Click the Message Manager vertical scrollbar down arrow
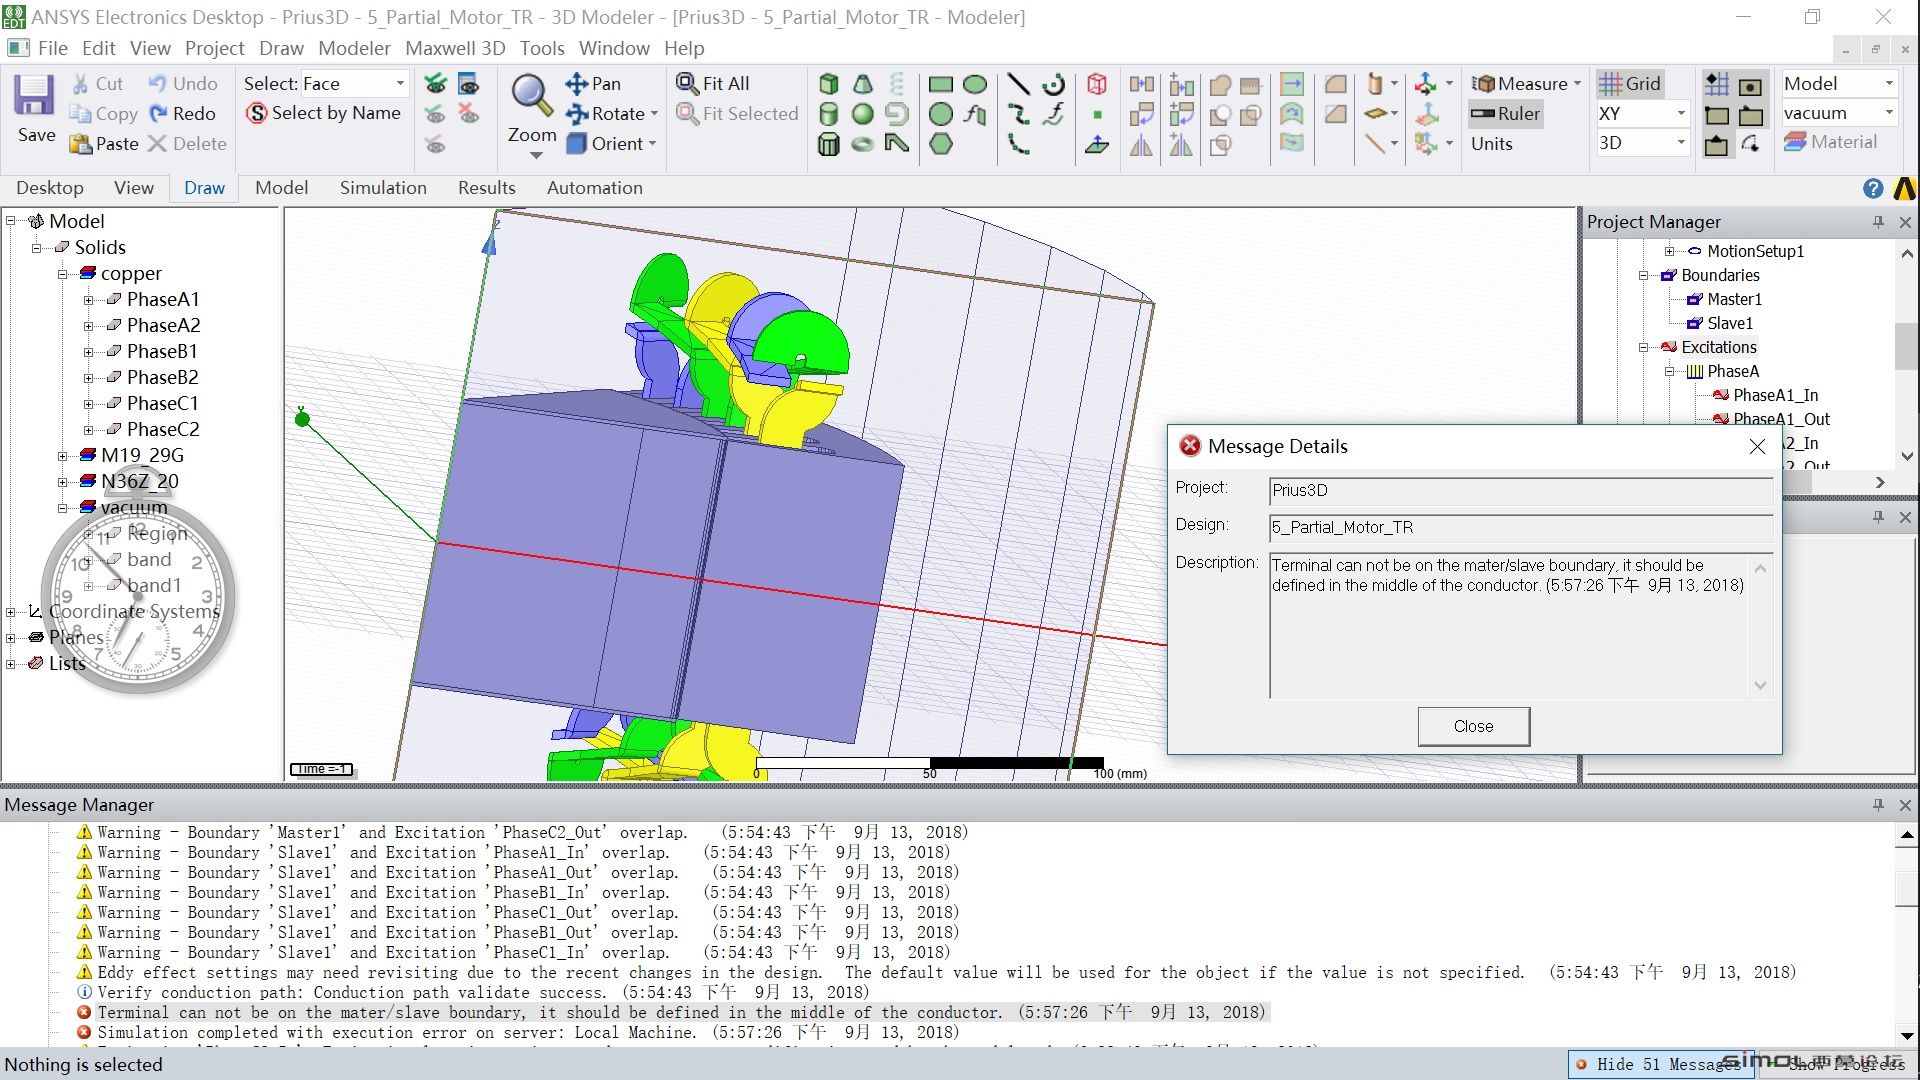This screenshot has height=1080, width=1920. click(1907, 1036)
